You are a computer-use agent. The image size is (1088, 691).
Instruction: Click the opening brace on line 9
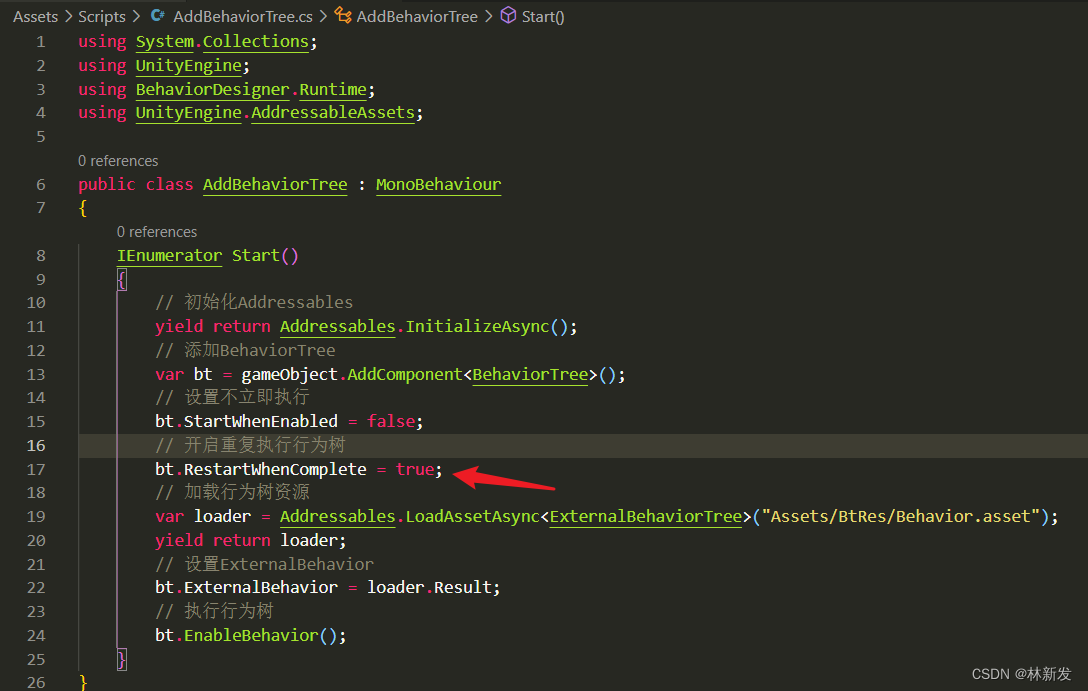121,280
